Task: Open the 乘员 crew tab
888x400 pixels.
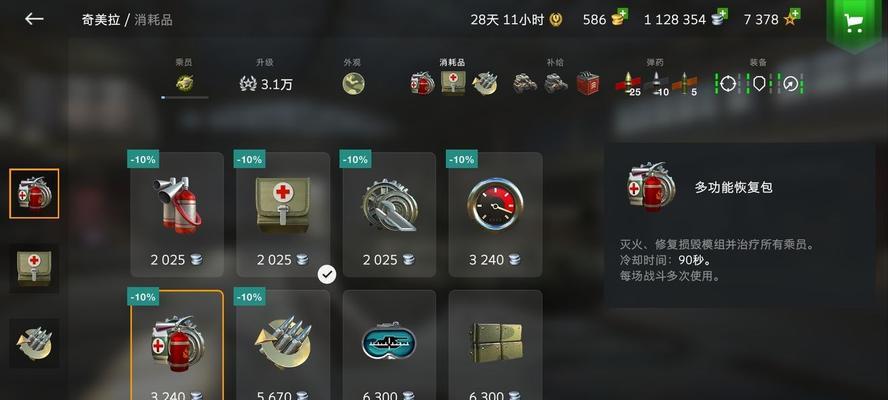Action: (184, 78)
